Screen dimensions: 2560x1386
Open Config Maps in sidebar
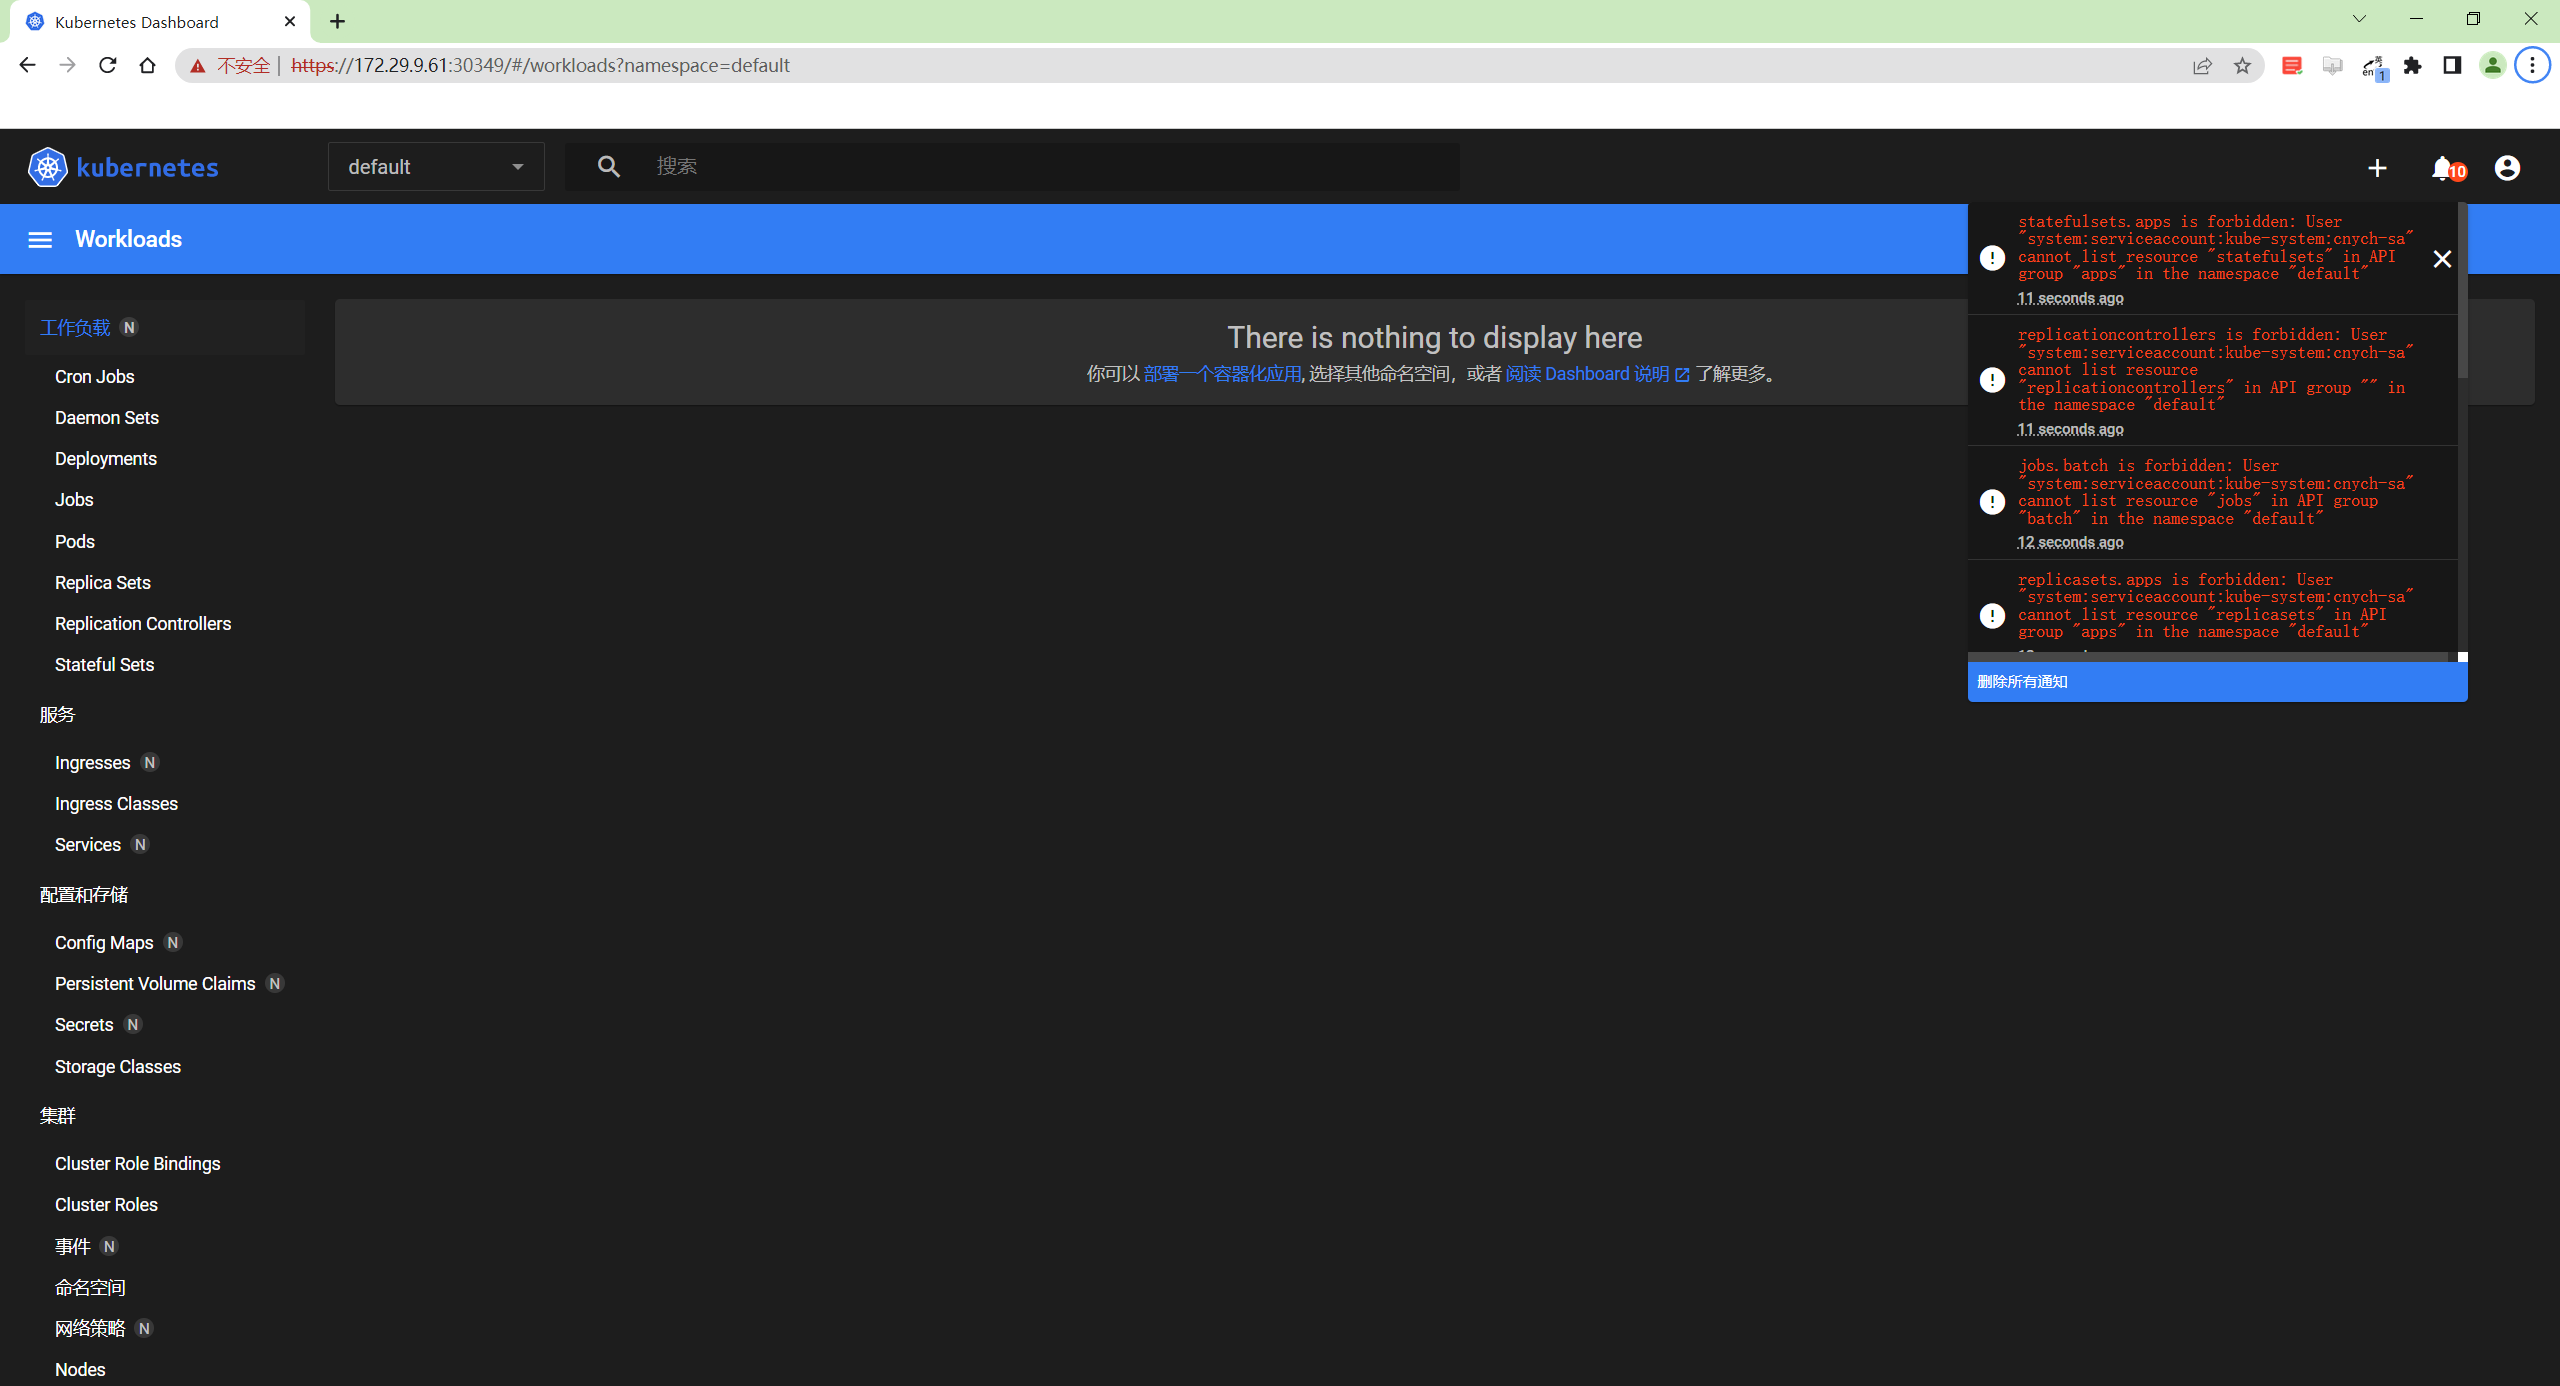coord(104,943)
